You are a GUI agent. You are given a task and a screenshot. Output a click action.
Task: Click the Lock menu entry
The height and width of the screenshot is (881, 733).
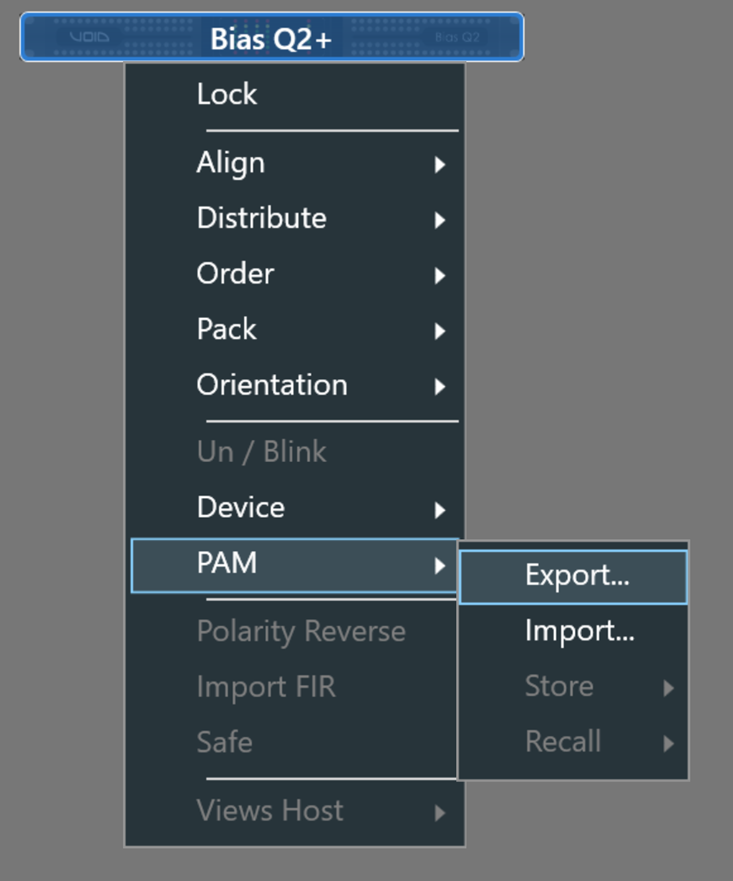click(x=227, y=94)
